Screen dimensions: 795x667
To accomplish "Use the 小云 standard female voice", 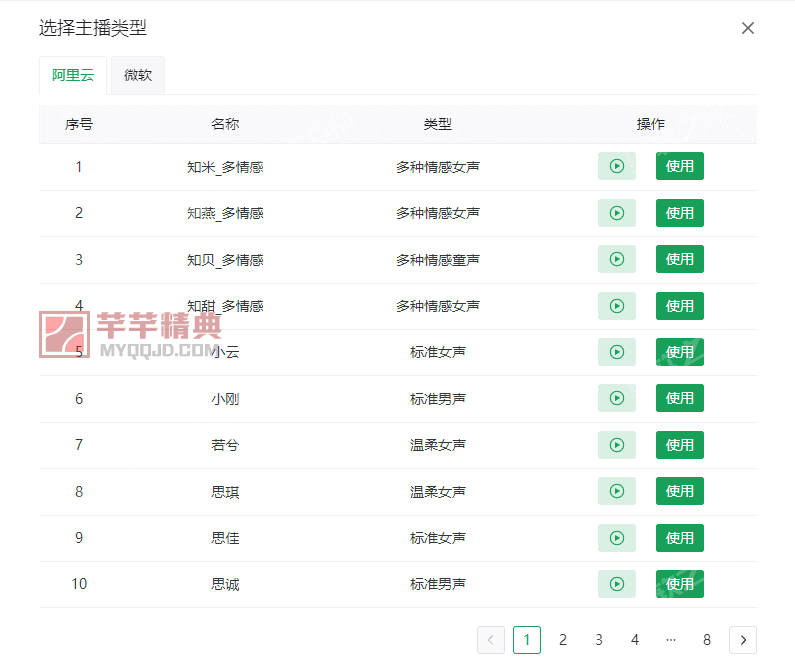I will [x=679, y=352].
